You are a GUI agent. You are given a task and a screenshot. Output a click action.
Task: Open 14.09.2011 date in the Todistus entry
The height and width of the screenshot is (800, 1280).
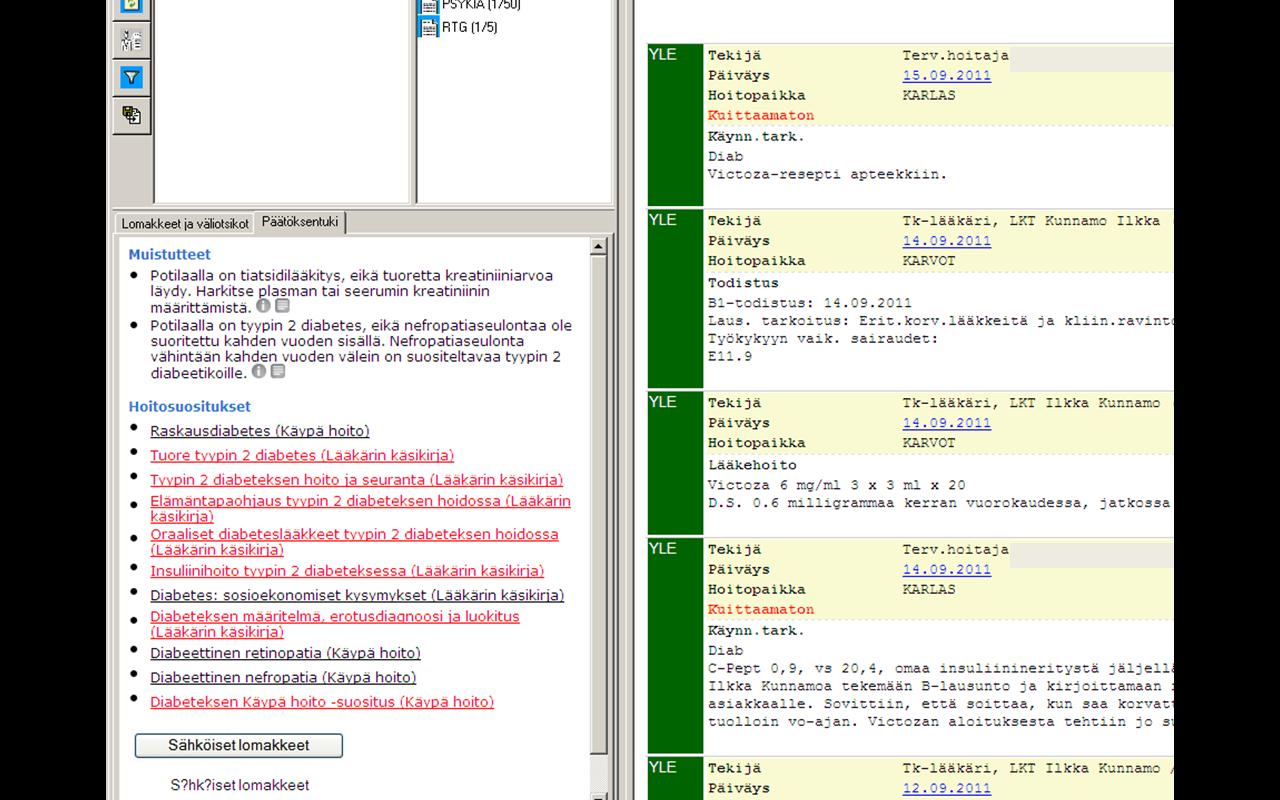[x=947, y=241]
